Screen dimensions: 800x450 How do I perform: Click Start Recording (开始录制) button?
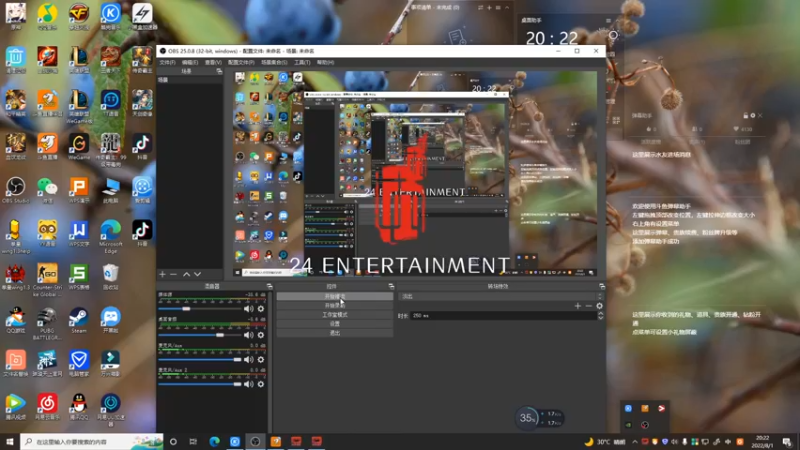click(335, 306)
